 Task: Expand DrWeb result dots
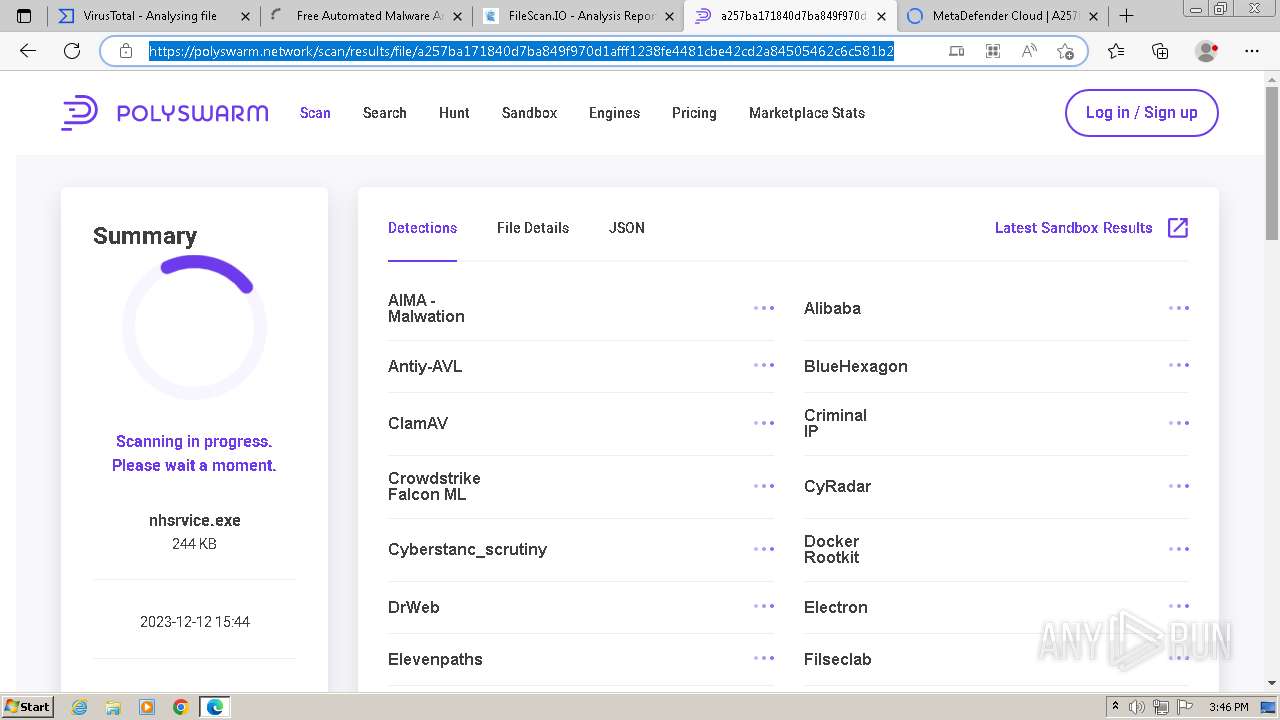tap(764, 606)
